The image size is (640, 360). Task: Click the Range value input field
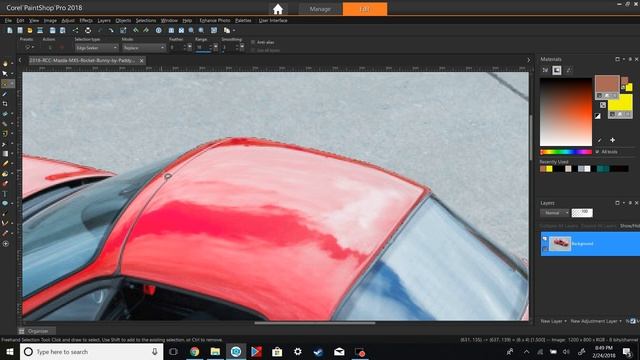(202, 48)
